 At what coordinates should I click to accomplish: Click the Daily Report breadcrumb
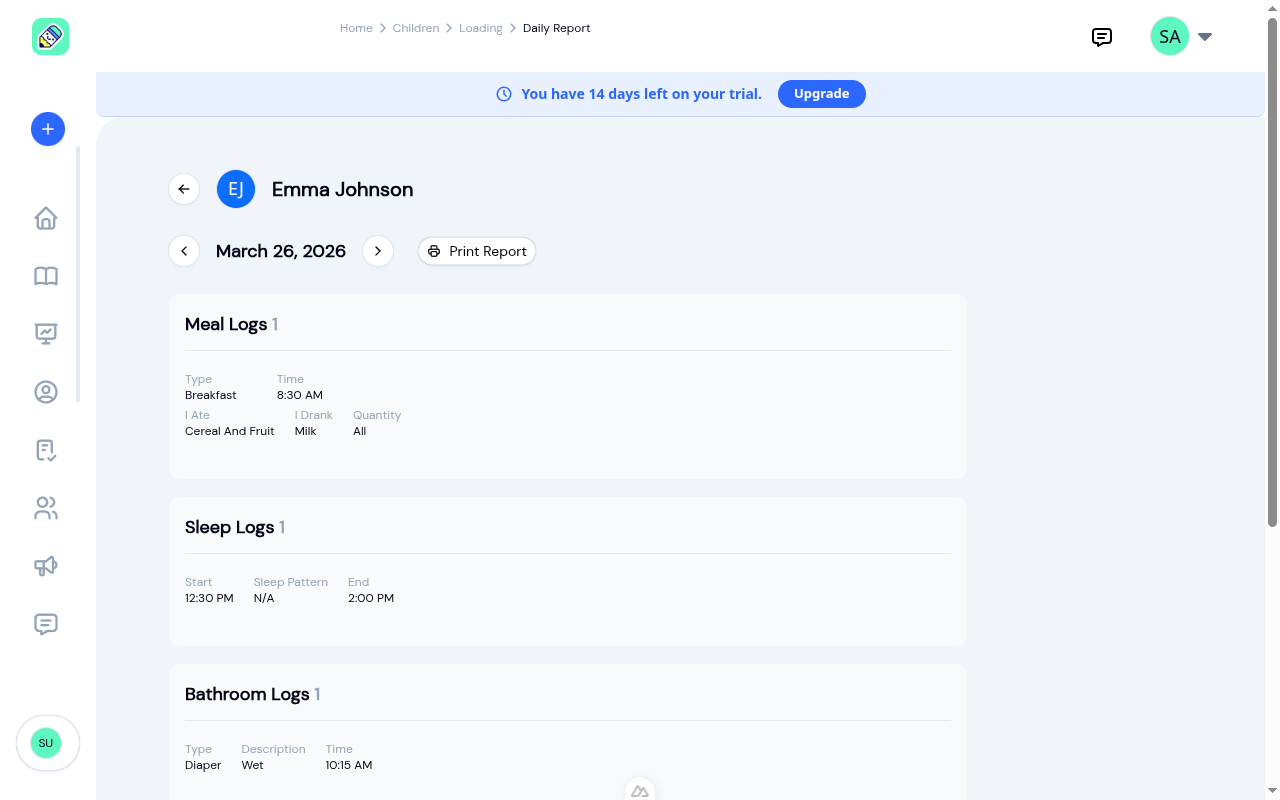(557, 28)
